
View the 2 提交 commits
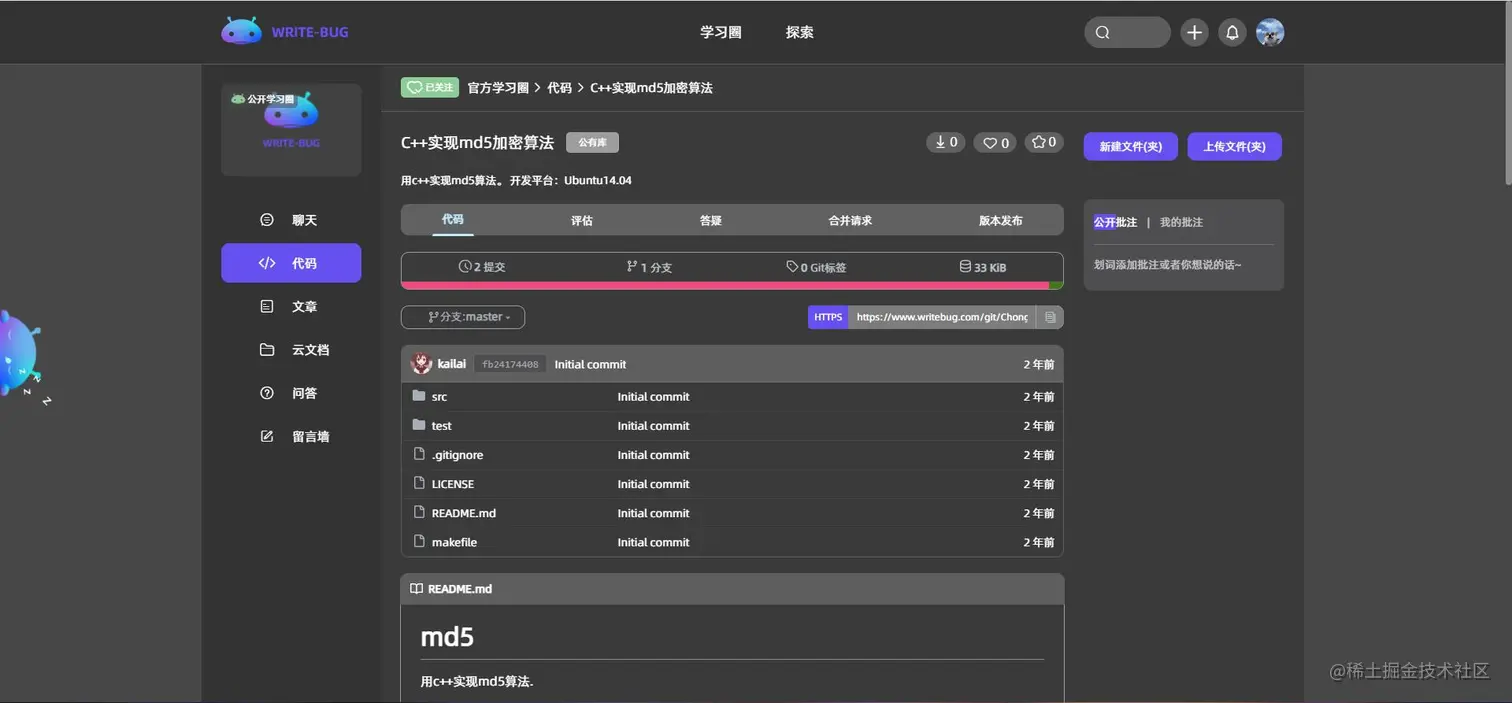482,267
